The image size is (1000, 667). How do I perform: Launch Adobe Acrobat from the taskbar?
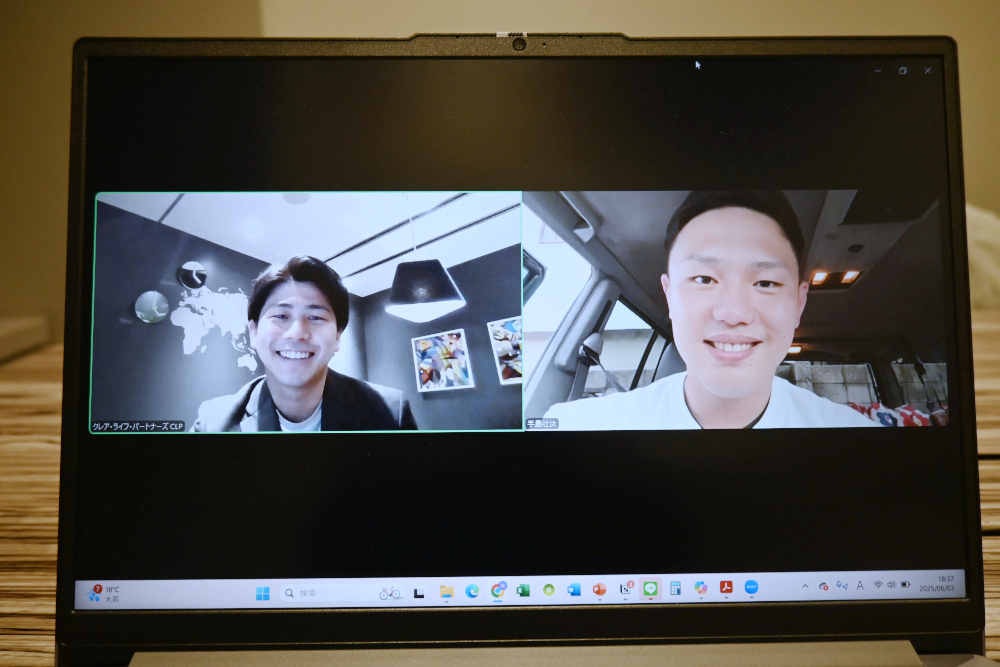[x=726, y=588]
